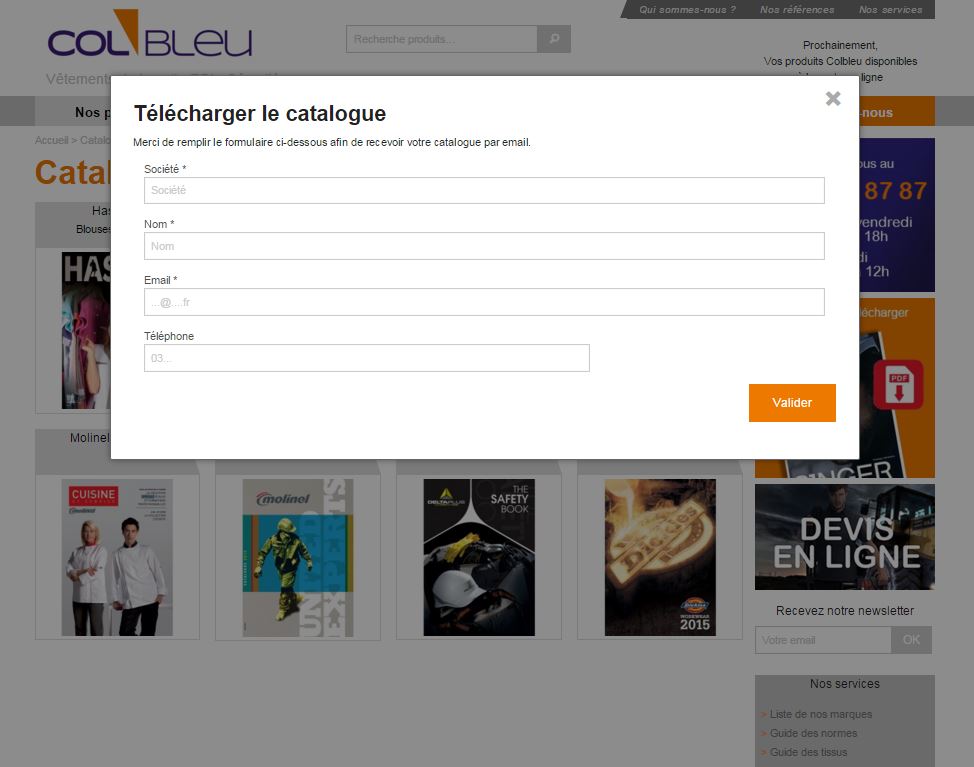Click the Devis en ligne banner
The height and width of the screenshot is (767, 974).
click(x=845, y=537)
